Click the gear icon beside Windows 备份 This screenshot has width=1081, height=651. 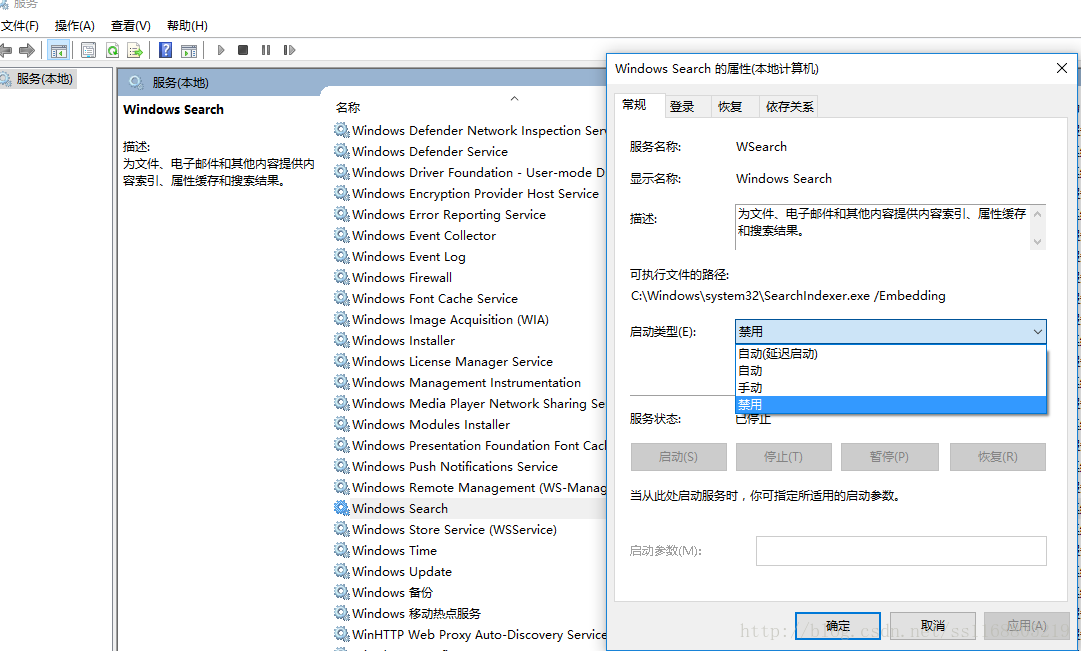pyautogui.click(x=341, y=592)
